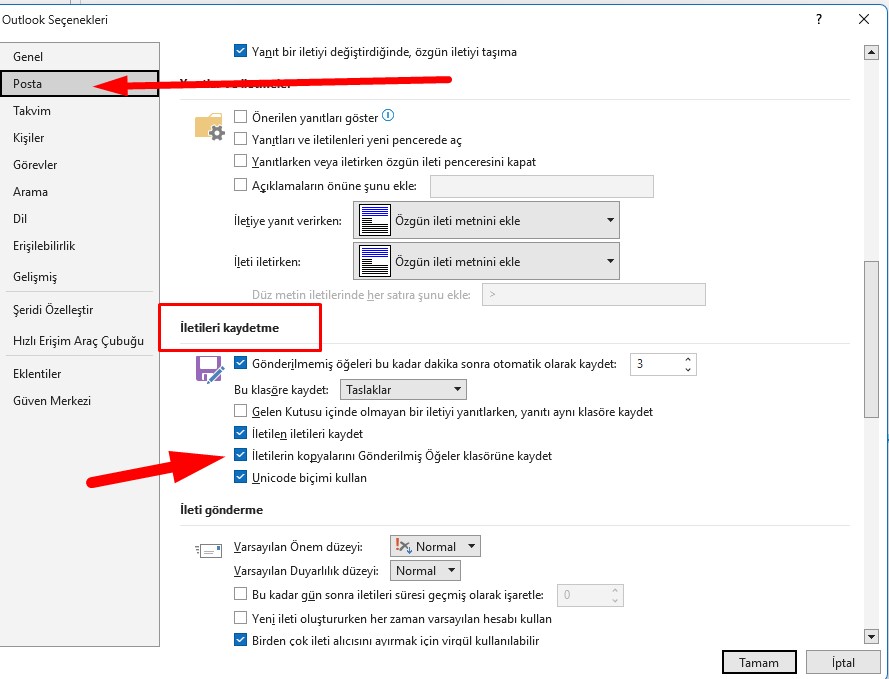Screen dimensions: 889x679
Task: Open the Arama category
Action: (x=80, y=192)
